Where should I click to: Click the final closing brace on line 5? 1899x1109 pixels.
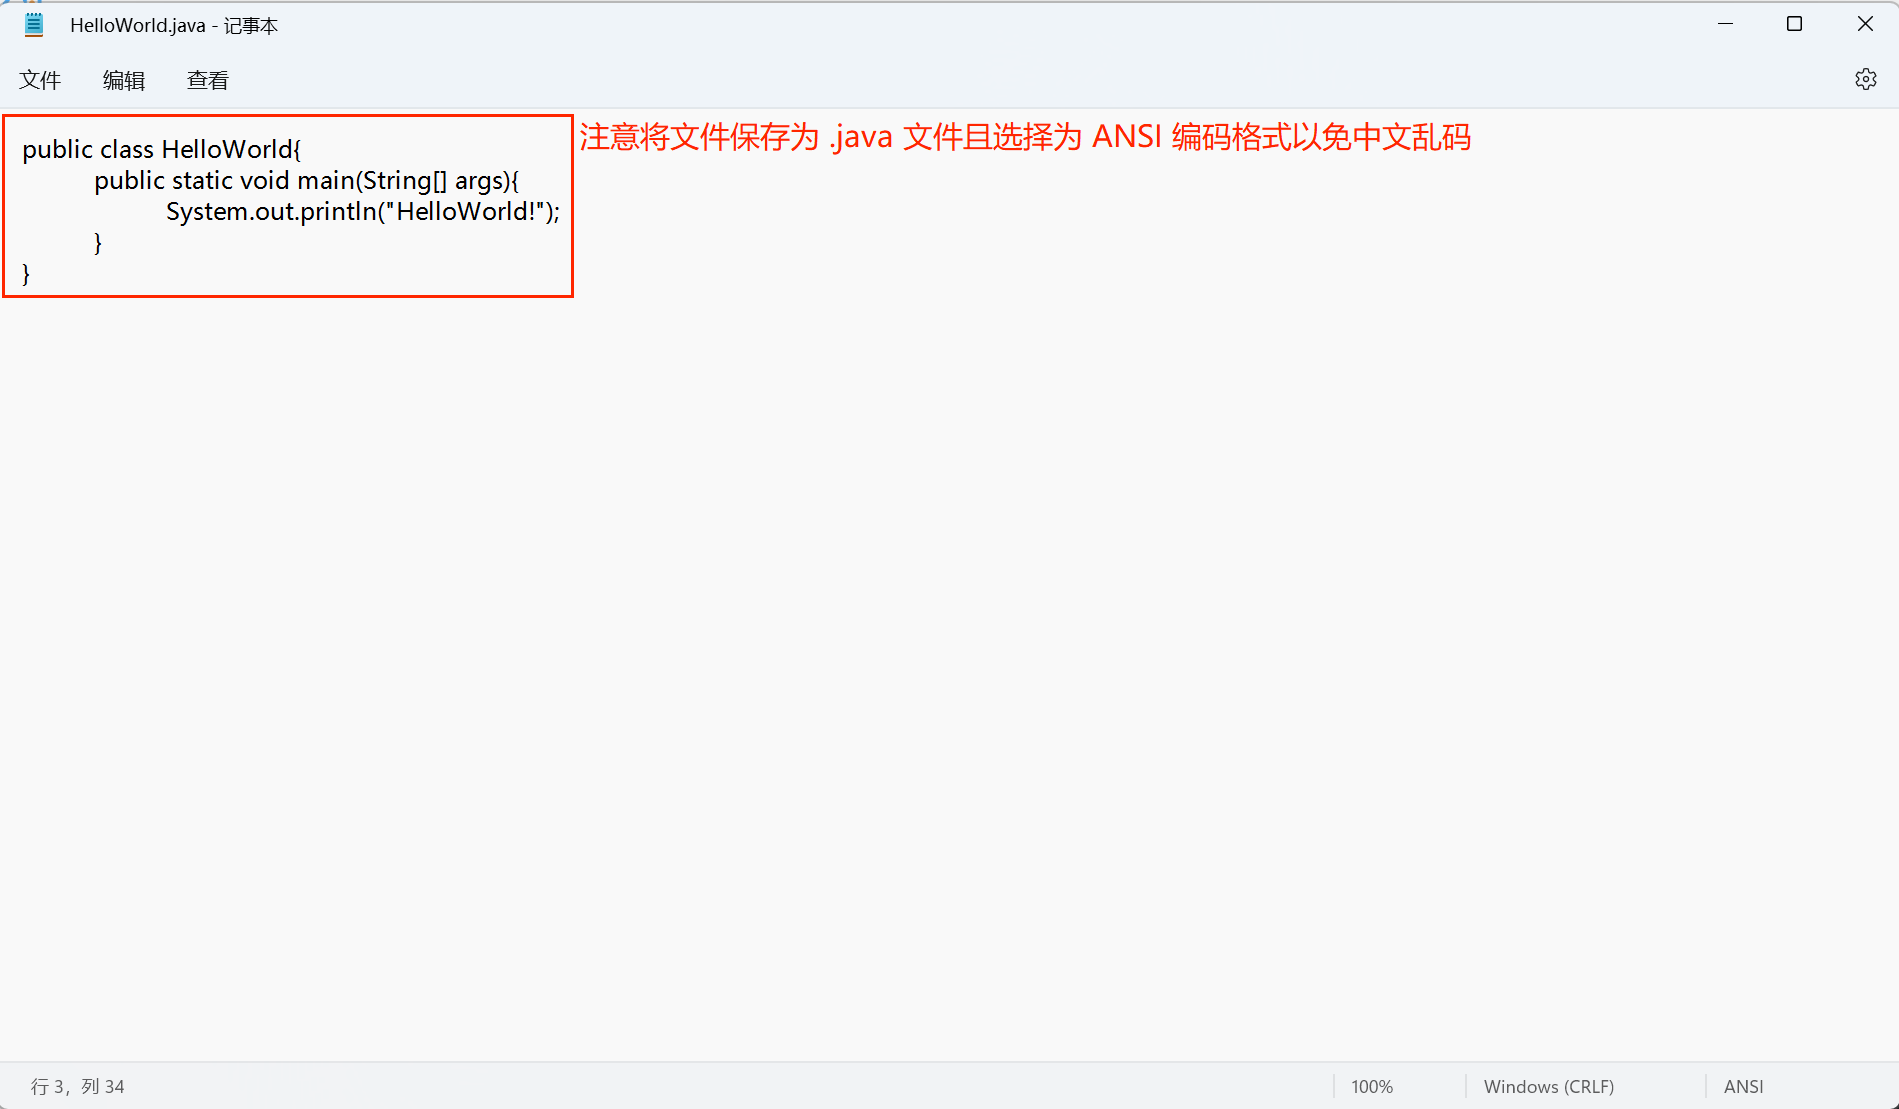point(26,273)
